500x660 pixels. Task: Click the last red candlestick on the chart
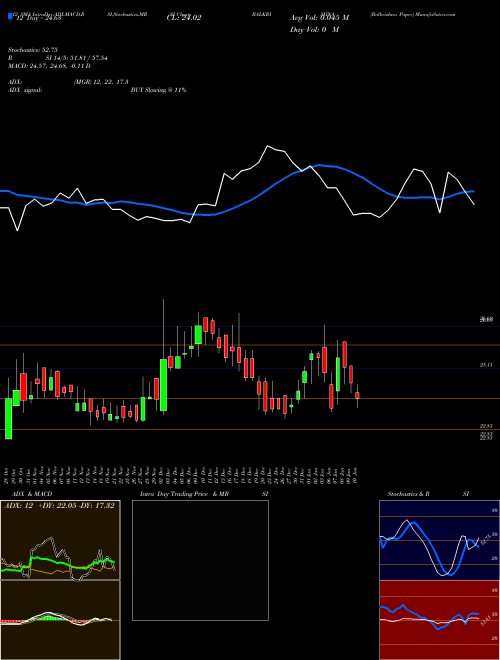point(357,395)
